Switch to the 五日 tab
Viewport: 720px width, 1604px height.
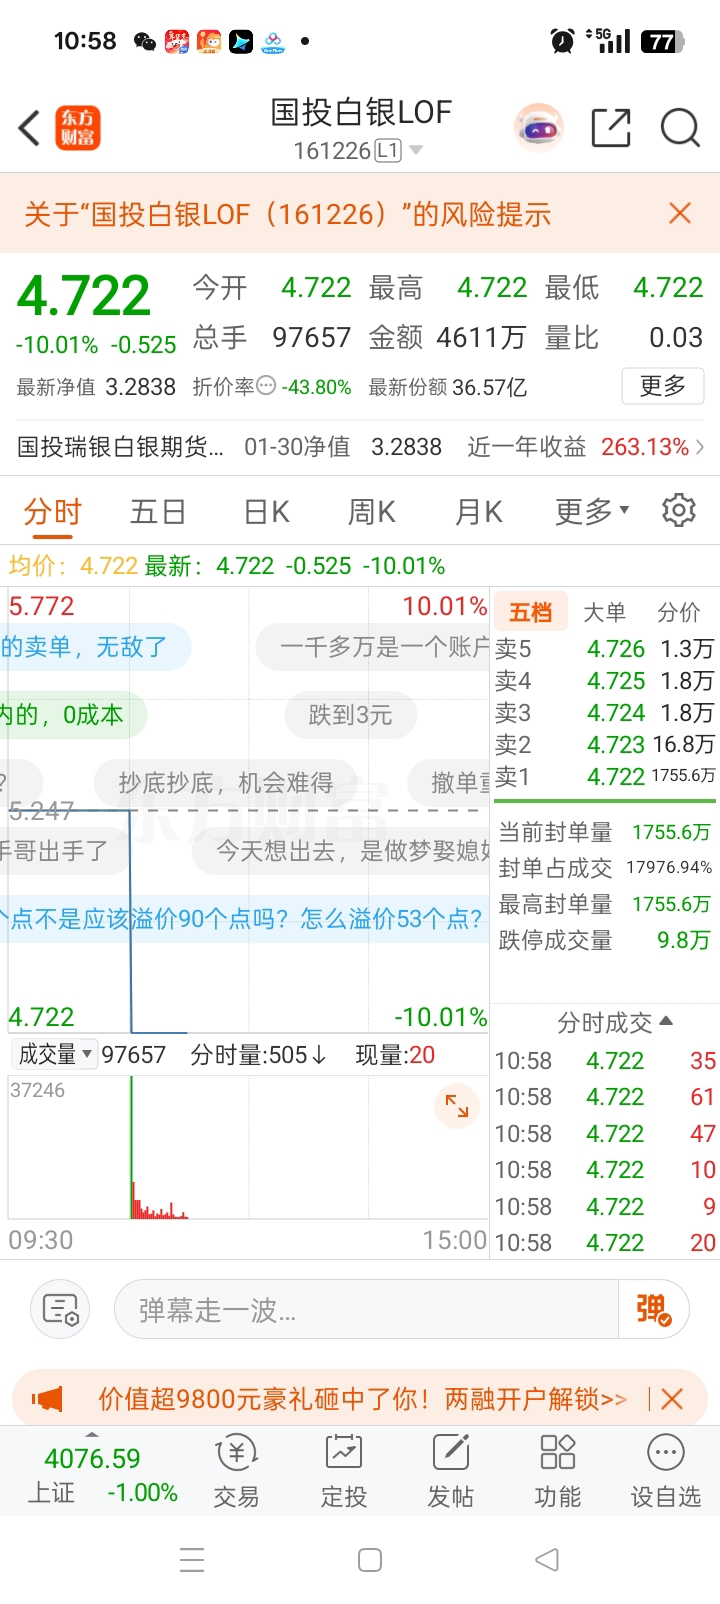[x=158, y=511]
